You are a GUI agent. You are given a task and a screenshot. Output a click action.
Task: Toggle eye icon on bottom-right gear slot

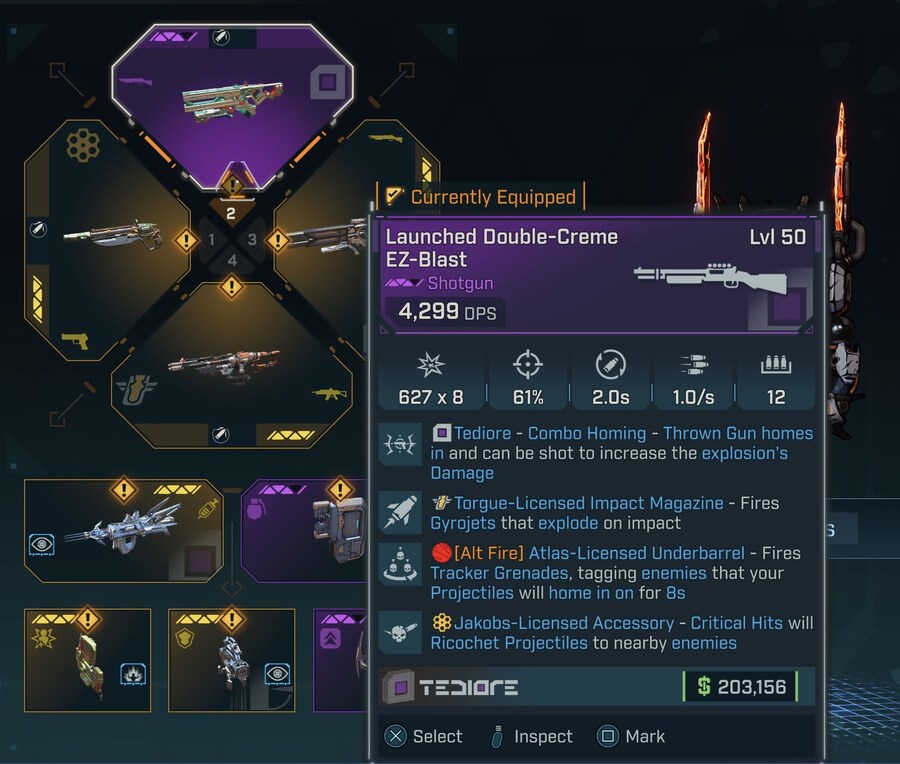(x=277, y=673)
